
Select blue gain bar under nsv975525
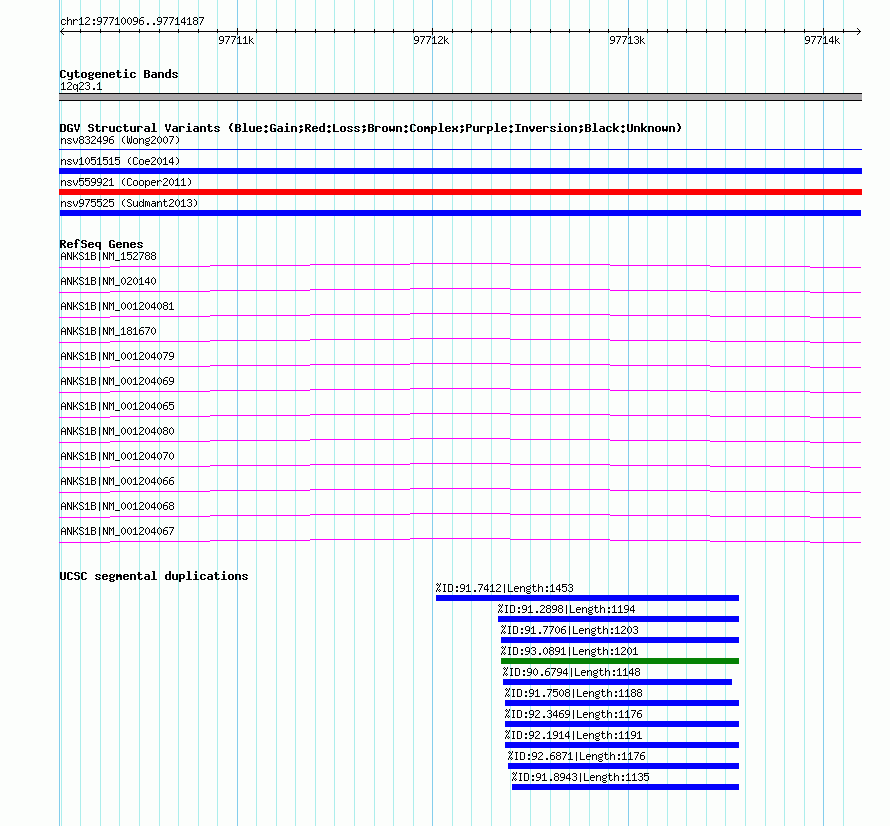pos(460,213)
